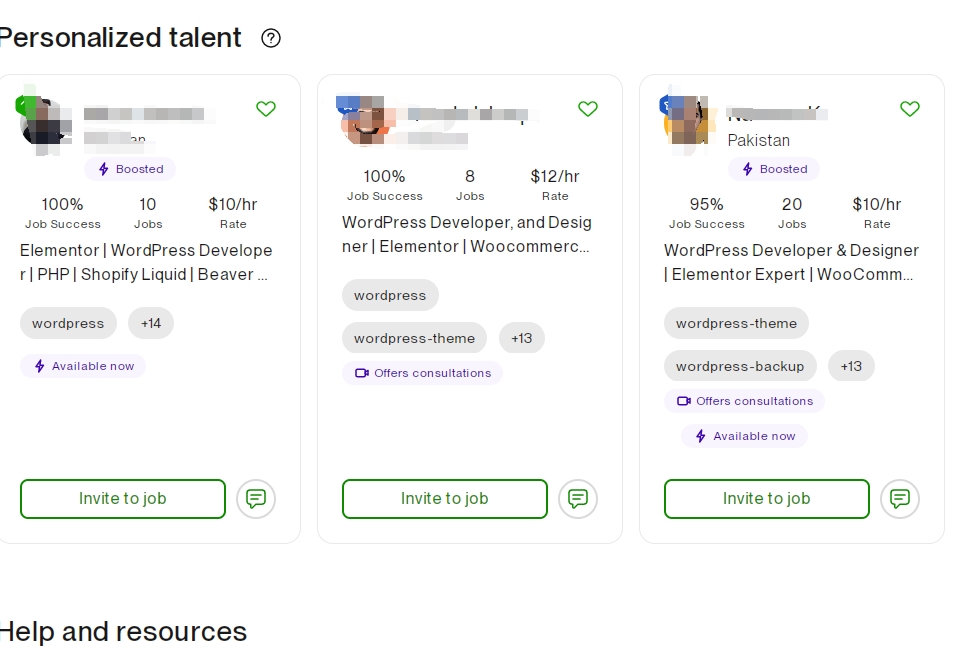Open chat with the $12/hr freelancer
959x657 pixels.
tap(578, 498)
